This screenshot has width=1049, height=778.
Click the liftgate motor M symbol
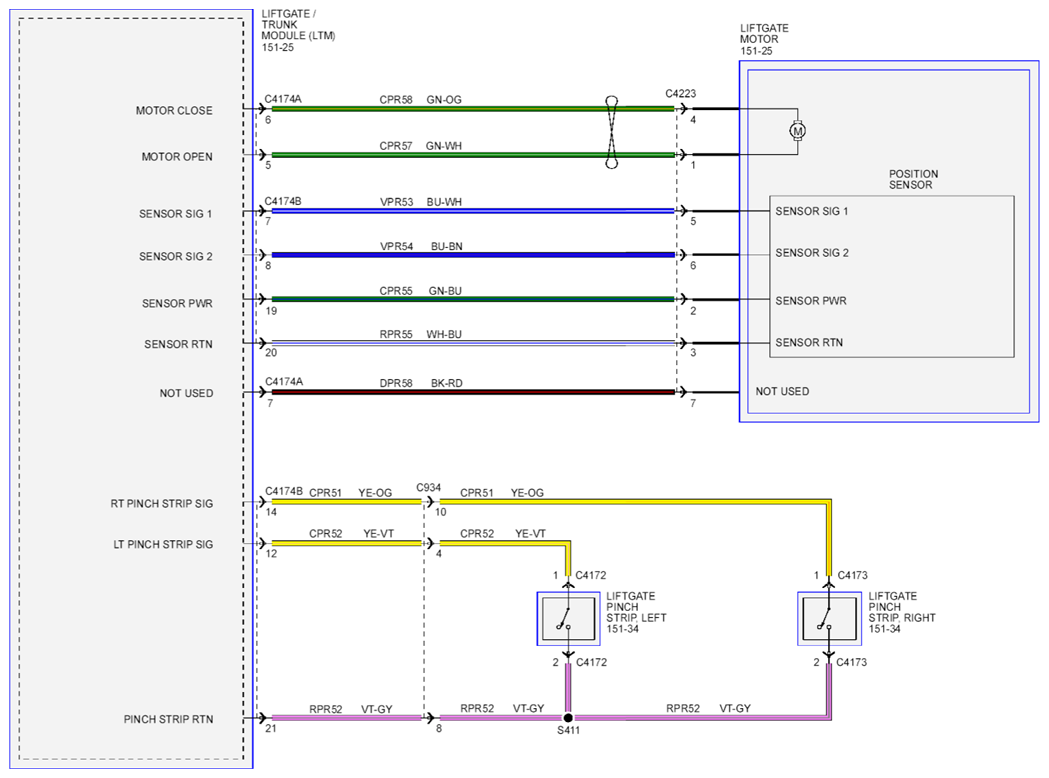(797, 131)
